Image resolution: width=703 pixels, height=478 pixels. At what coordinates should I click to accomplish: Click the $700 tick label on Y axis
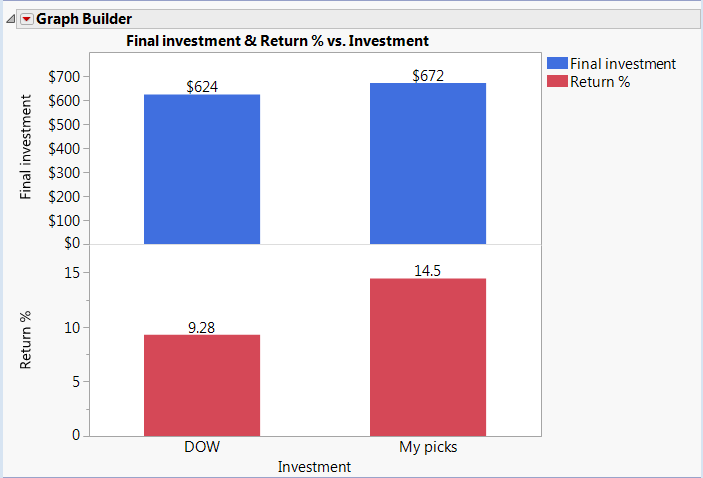click(x=64, y=77)
